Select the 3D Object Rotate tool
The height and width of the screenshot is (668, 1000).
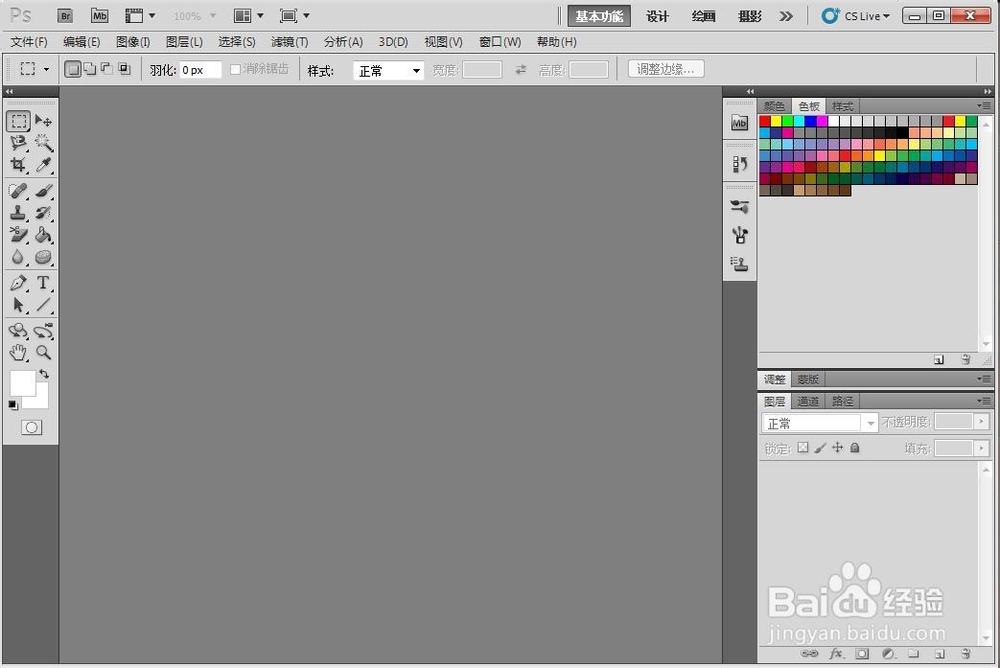coord(18,330)
